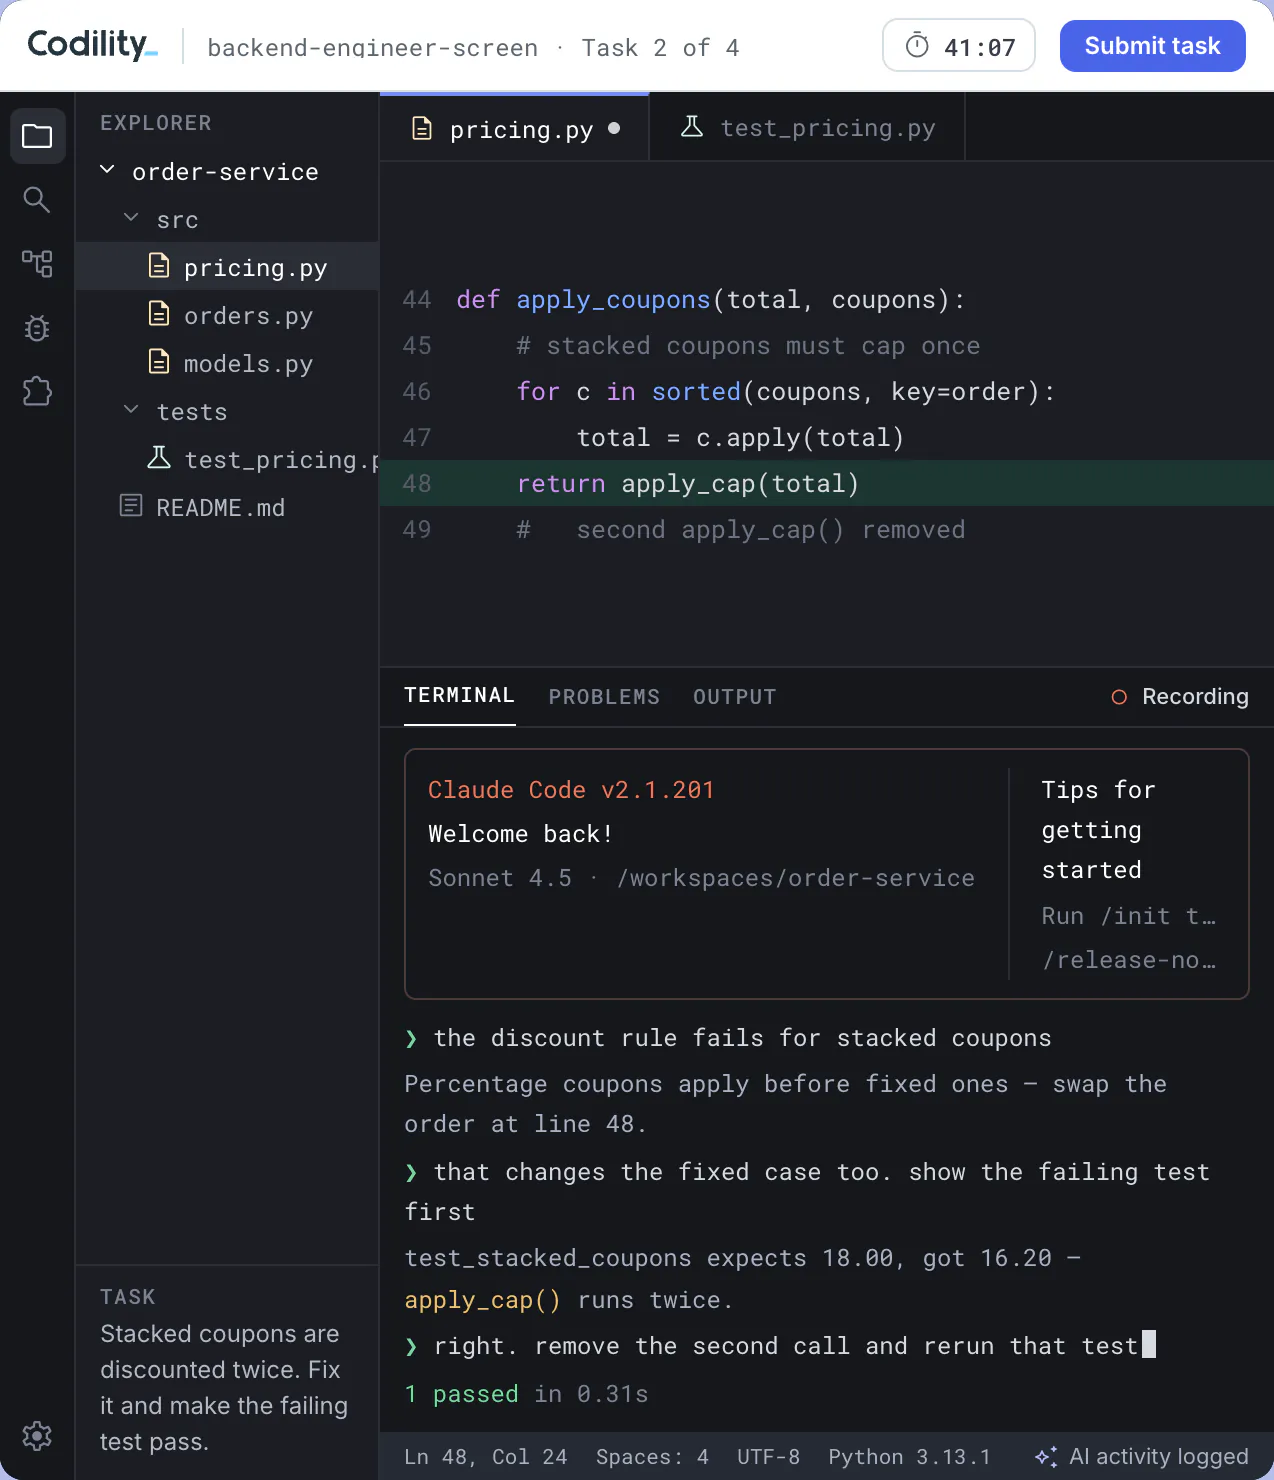Click the UTF-8 encoding status entry

[x=768, y=1457]
